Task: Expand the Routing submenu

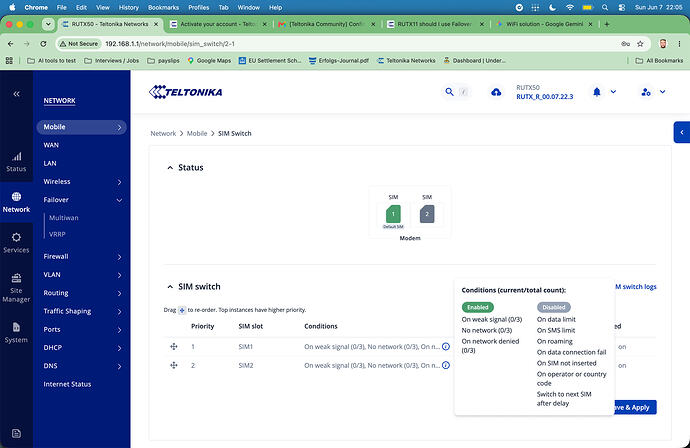Action: coord(119,293)
